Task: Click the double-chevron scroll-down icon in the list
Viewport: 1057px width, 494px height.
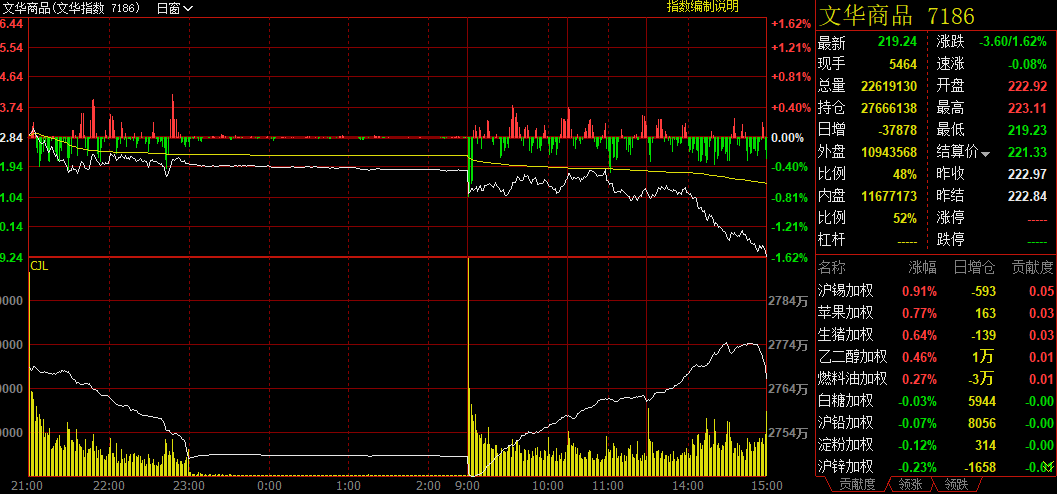Action: pos(1048,465)
